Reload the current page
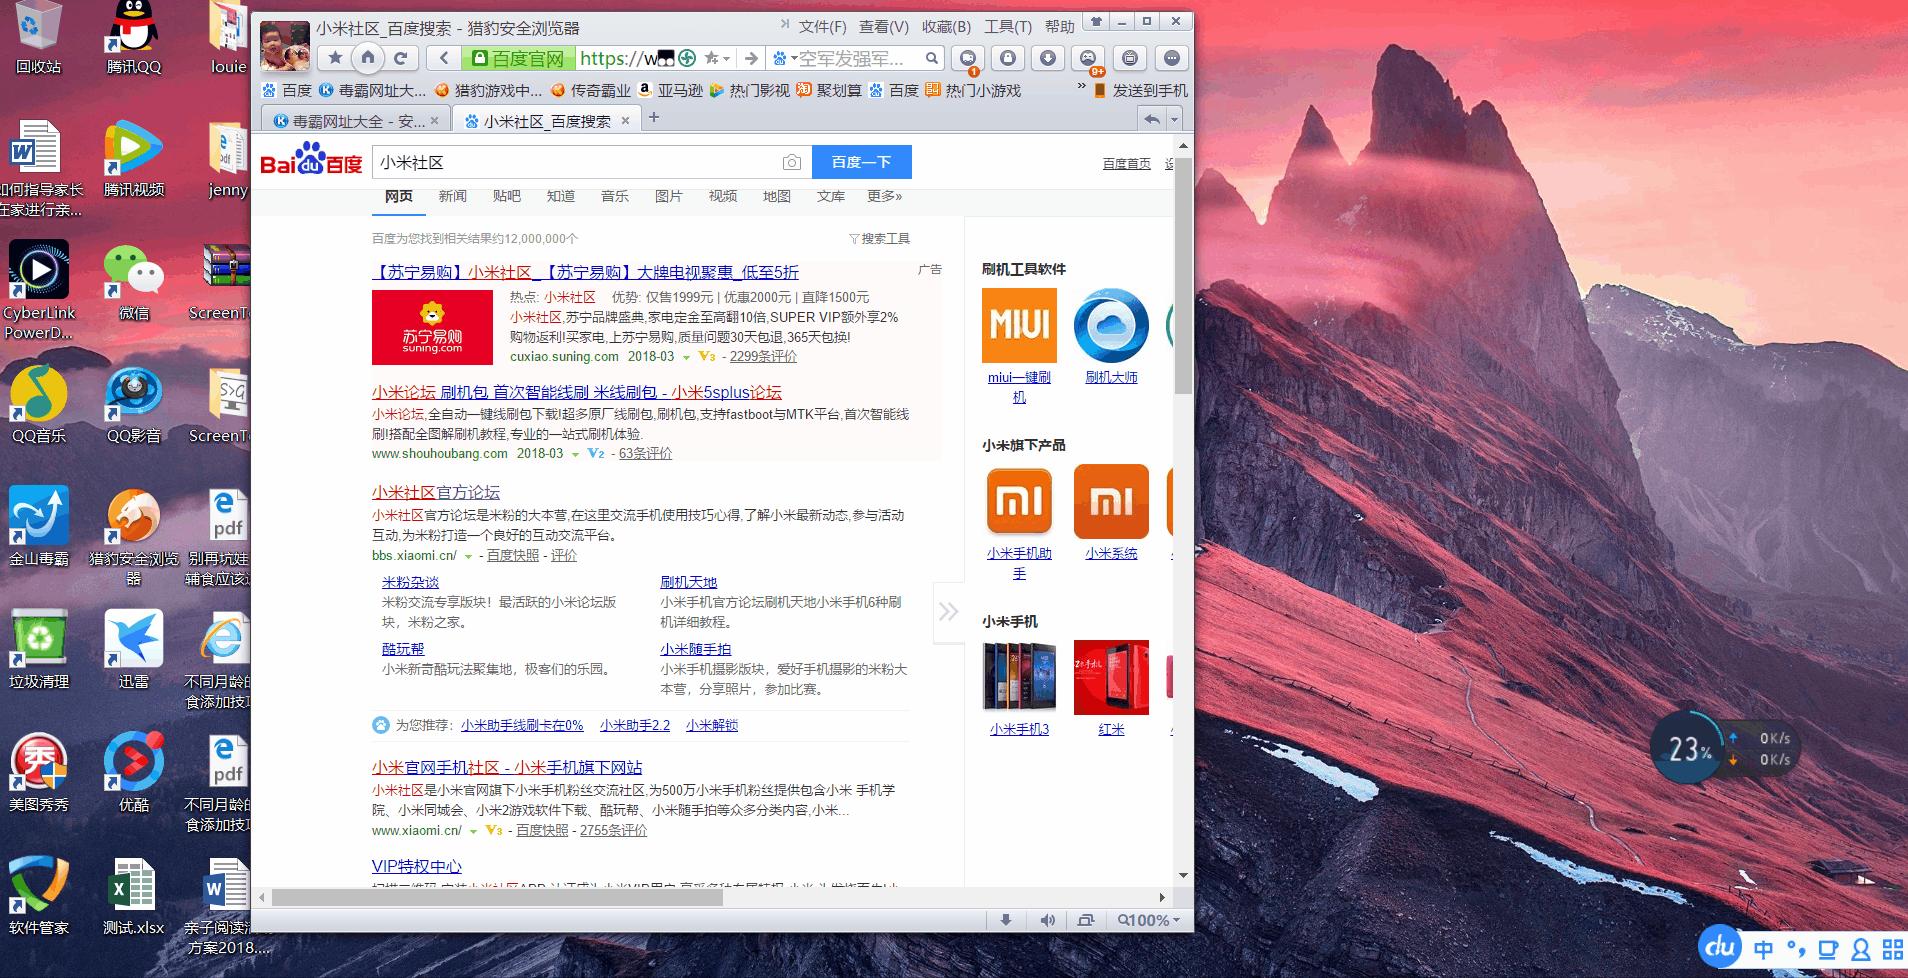Image resolution: width=1908 pixels, height=978 pixels. (400, 58)
